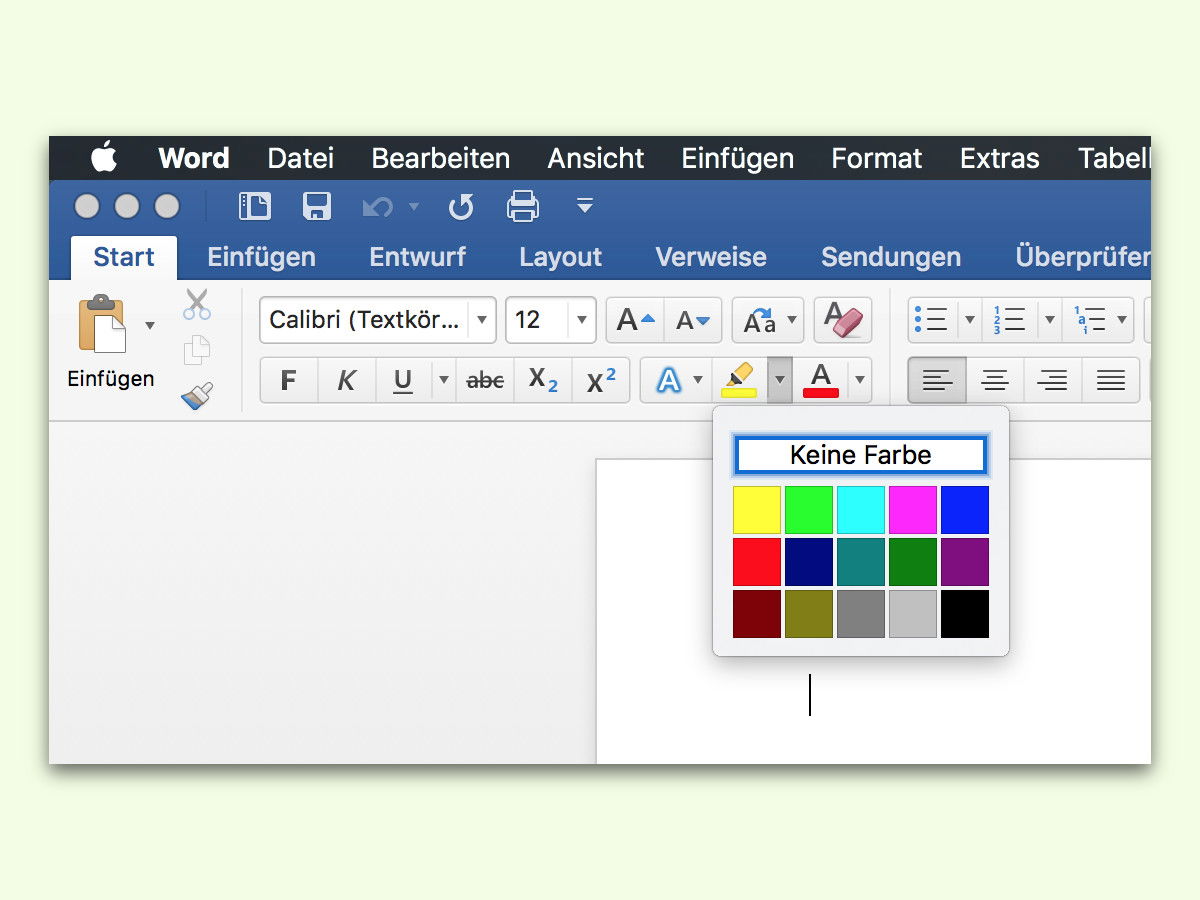Pick the yellow highlight color swatch
The image size is (1200, 900).
[757, 510]
